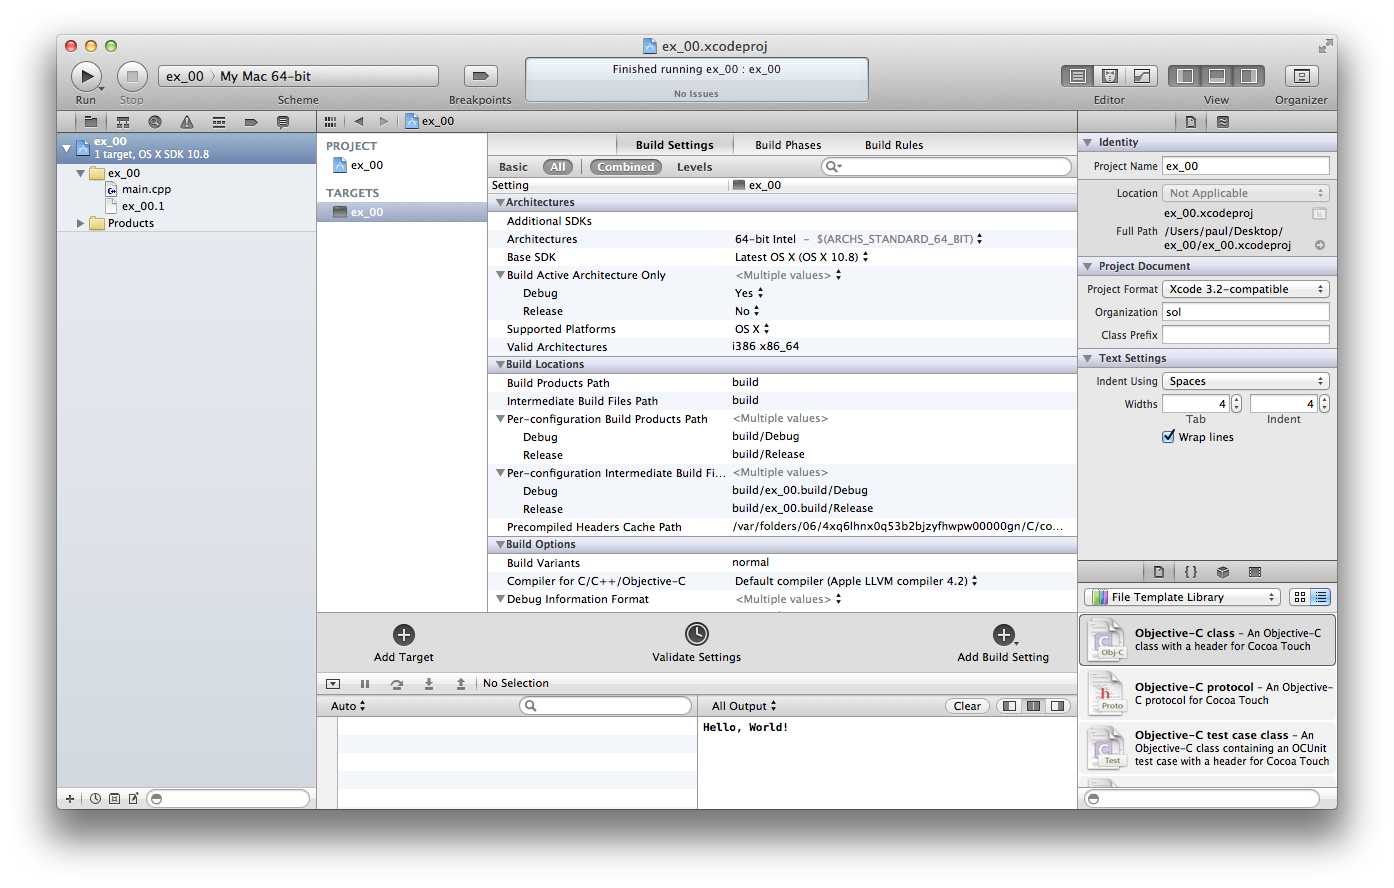Expand the Products folder
Image resolution: width=1394 pixels, height=888 pixels.
coord(80,223)
